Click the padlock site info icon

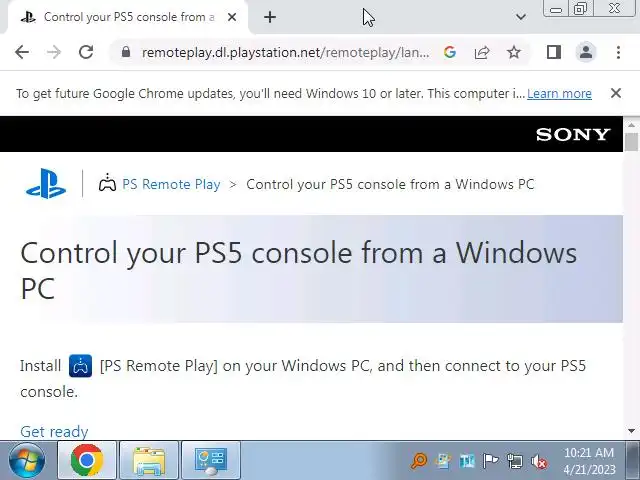point(126,52)
